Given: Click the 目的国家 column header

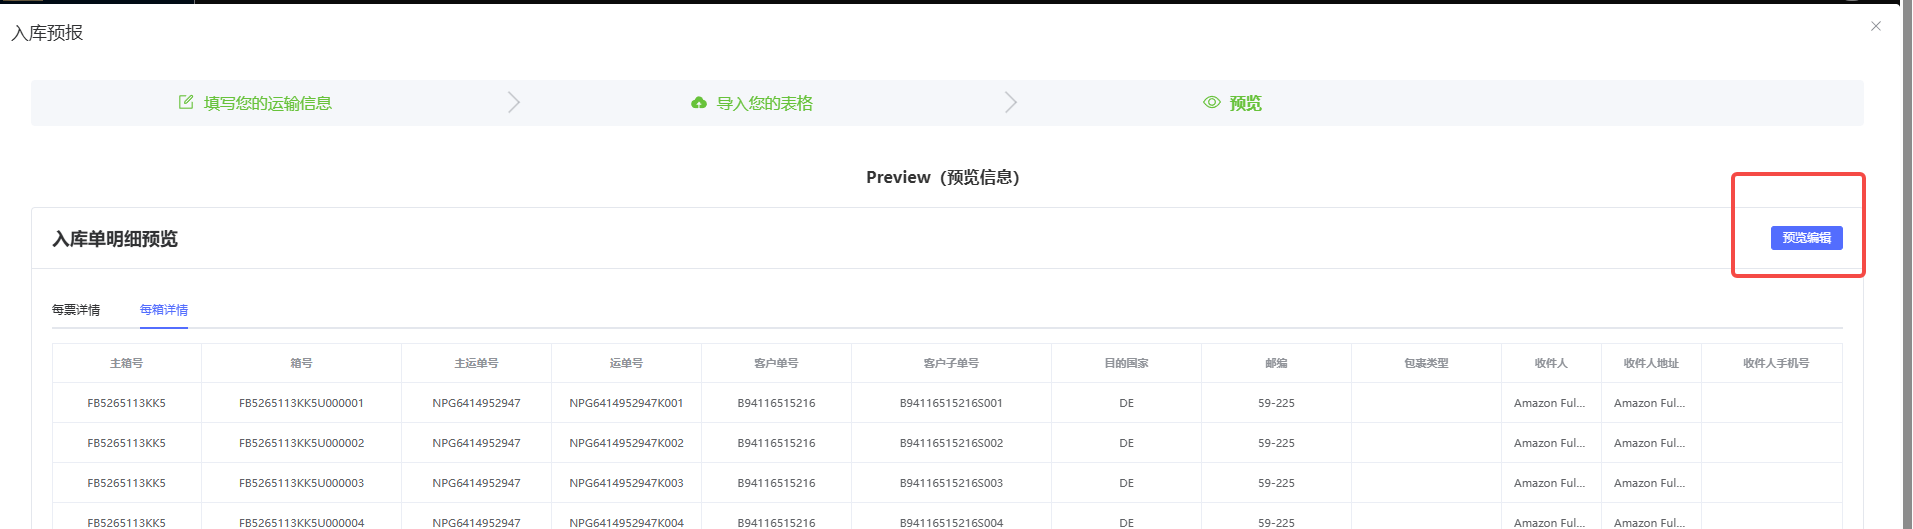Looking at the screenshot, I should coord(1126,363).
